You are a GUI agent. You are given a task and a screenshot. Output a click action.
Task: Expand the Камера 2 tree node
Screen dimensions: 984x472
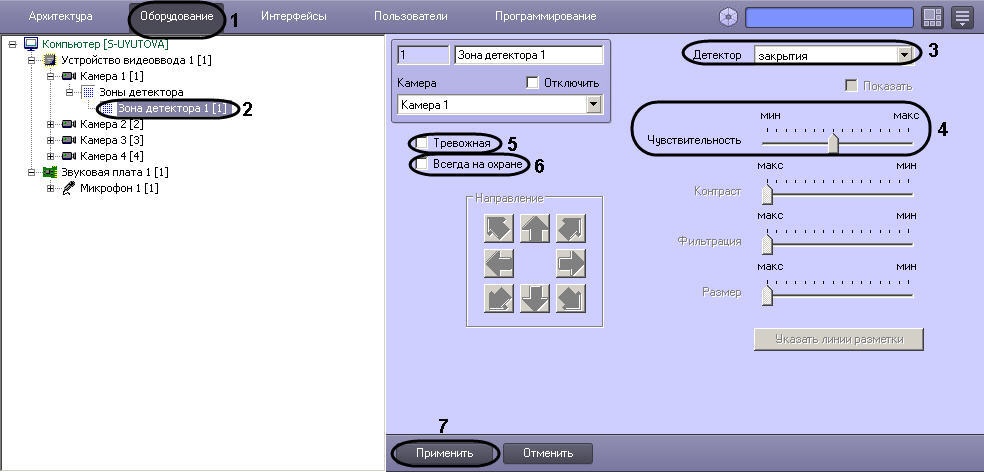pyautogui.click(x=50, y=124)
